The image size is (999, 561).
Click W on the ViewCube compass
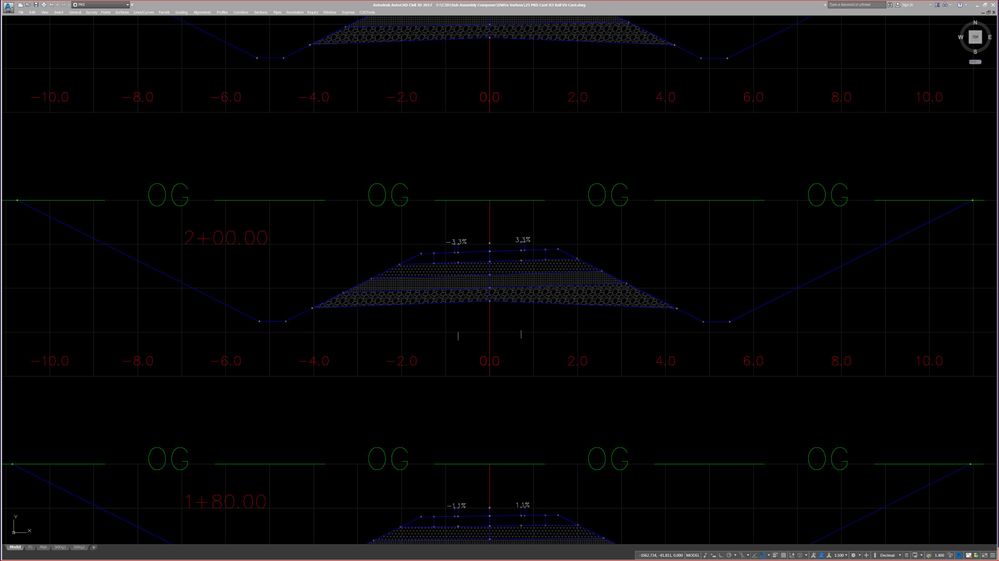pyautogui.click(x=961, y=37)
